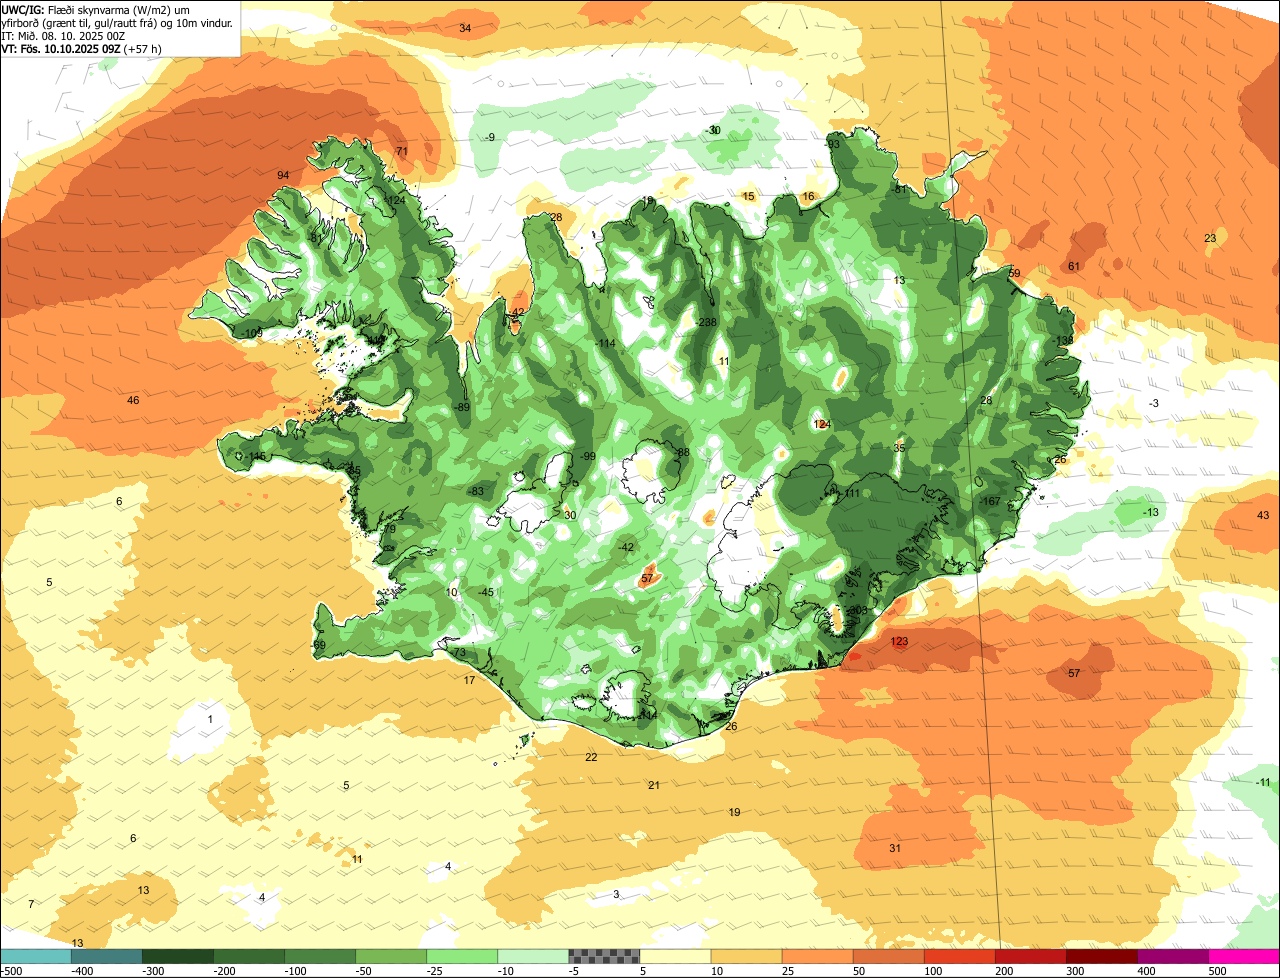Click the map value '21' south of Iceland

coord(654,786)
